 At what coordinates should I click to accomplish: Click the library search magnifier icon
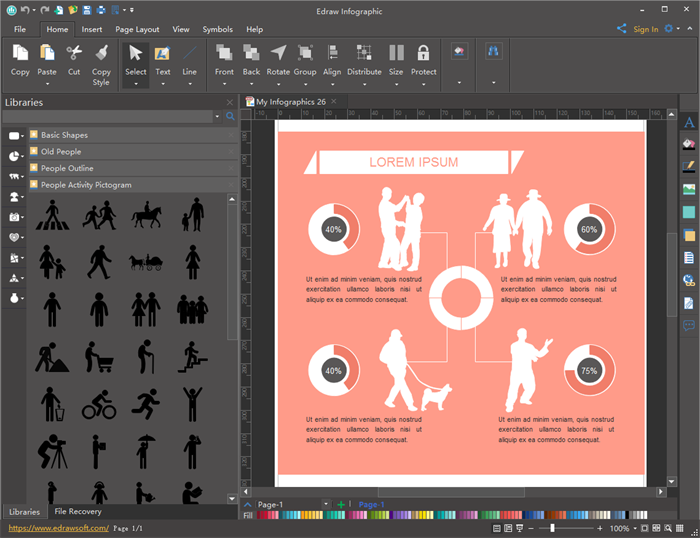[x=230, y=117]
